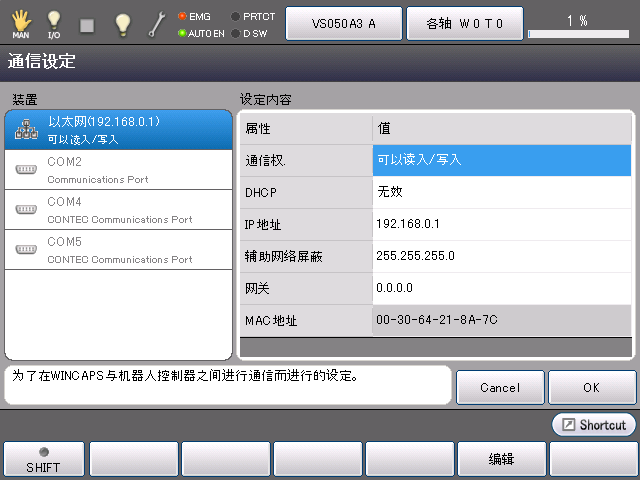Click the PRTCT indicator light
This screenshot has width=640, height=480.
click(x=235, y=16)
